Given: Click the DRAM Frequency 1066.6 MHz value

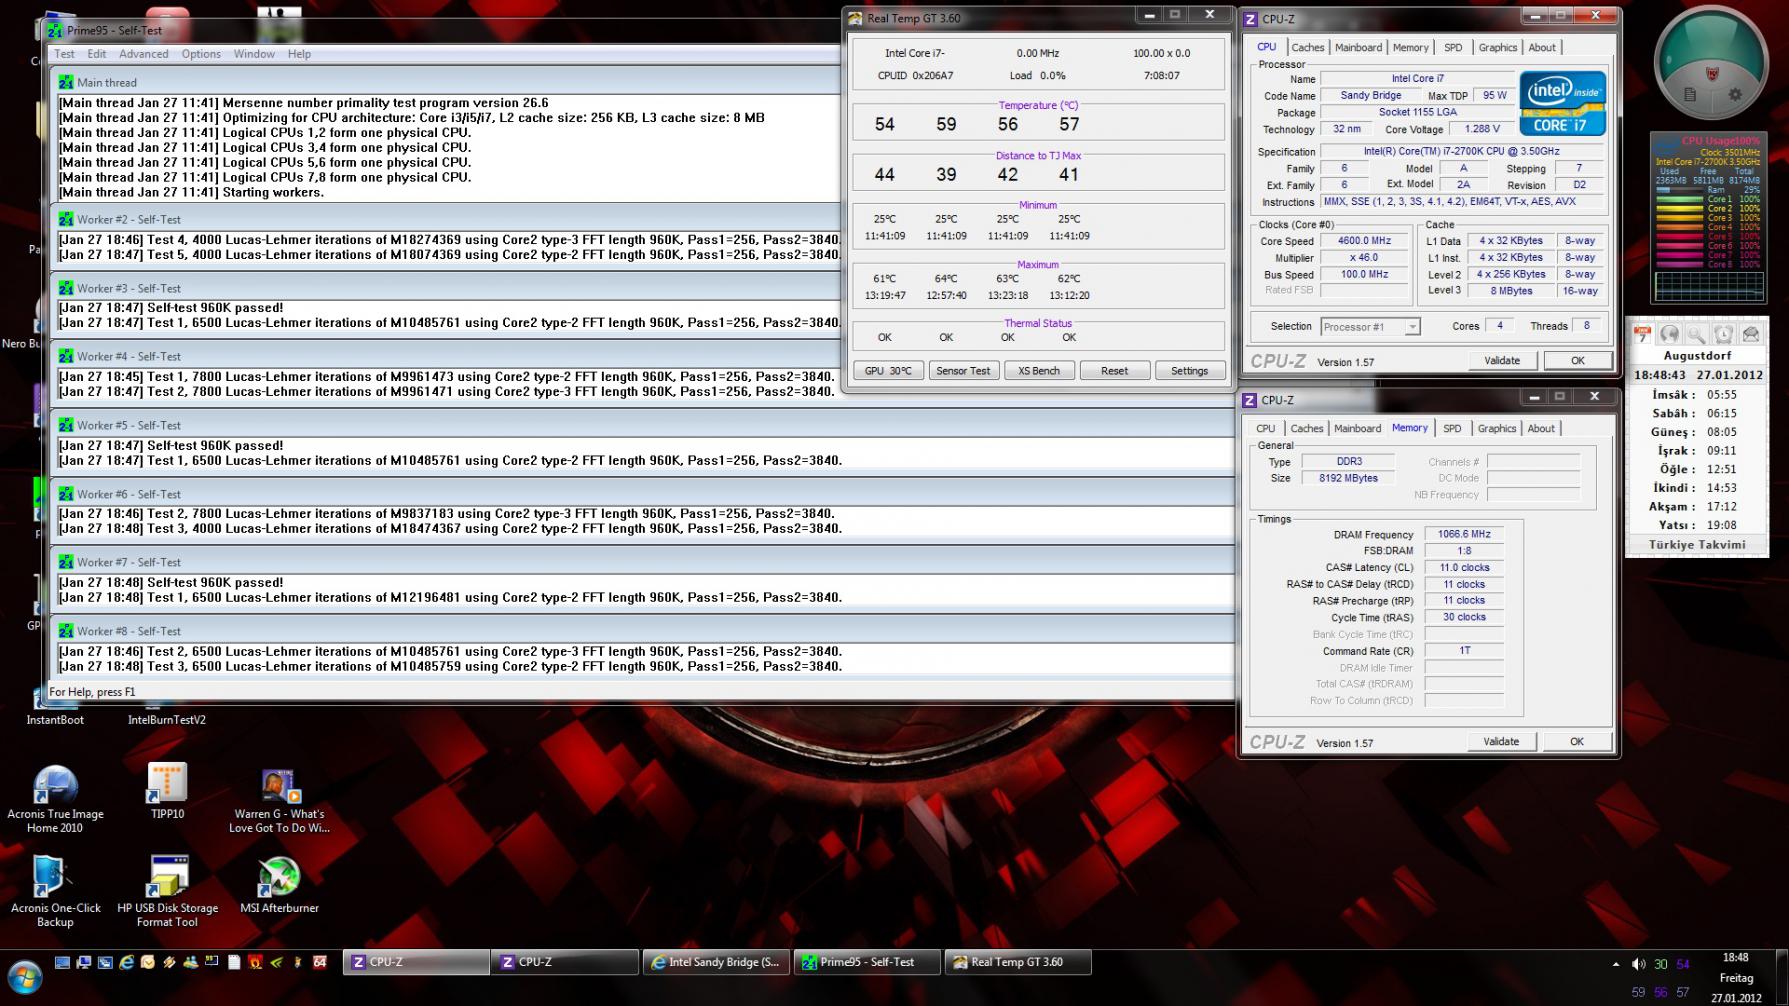Looking at the screenshot, I should tap(1464, 534).
